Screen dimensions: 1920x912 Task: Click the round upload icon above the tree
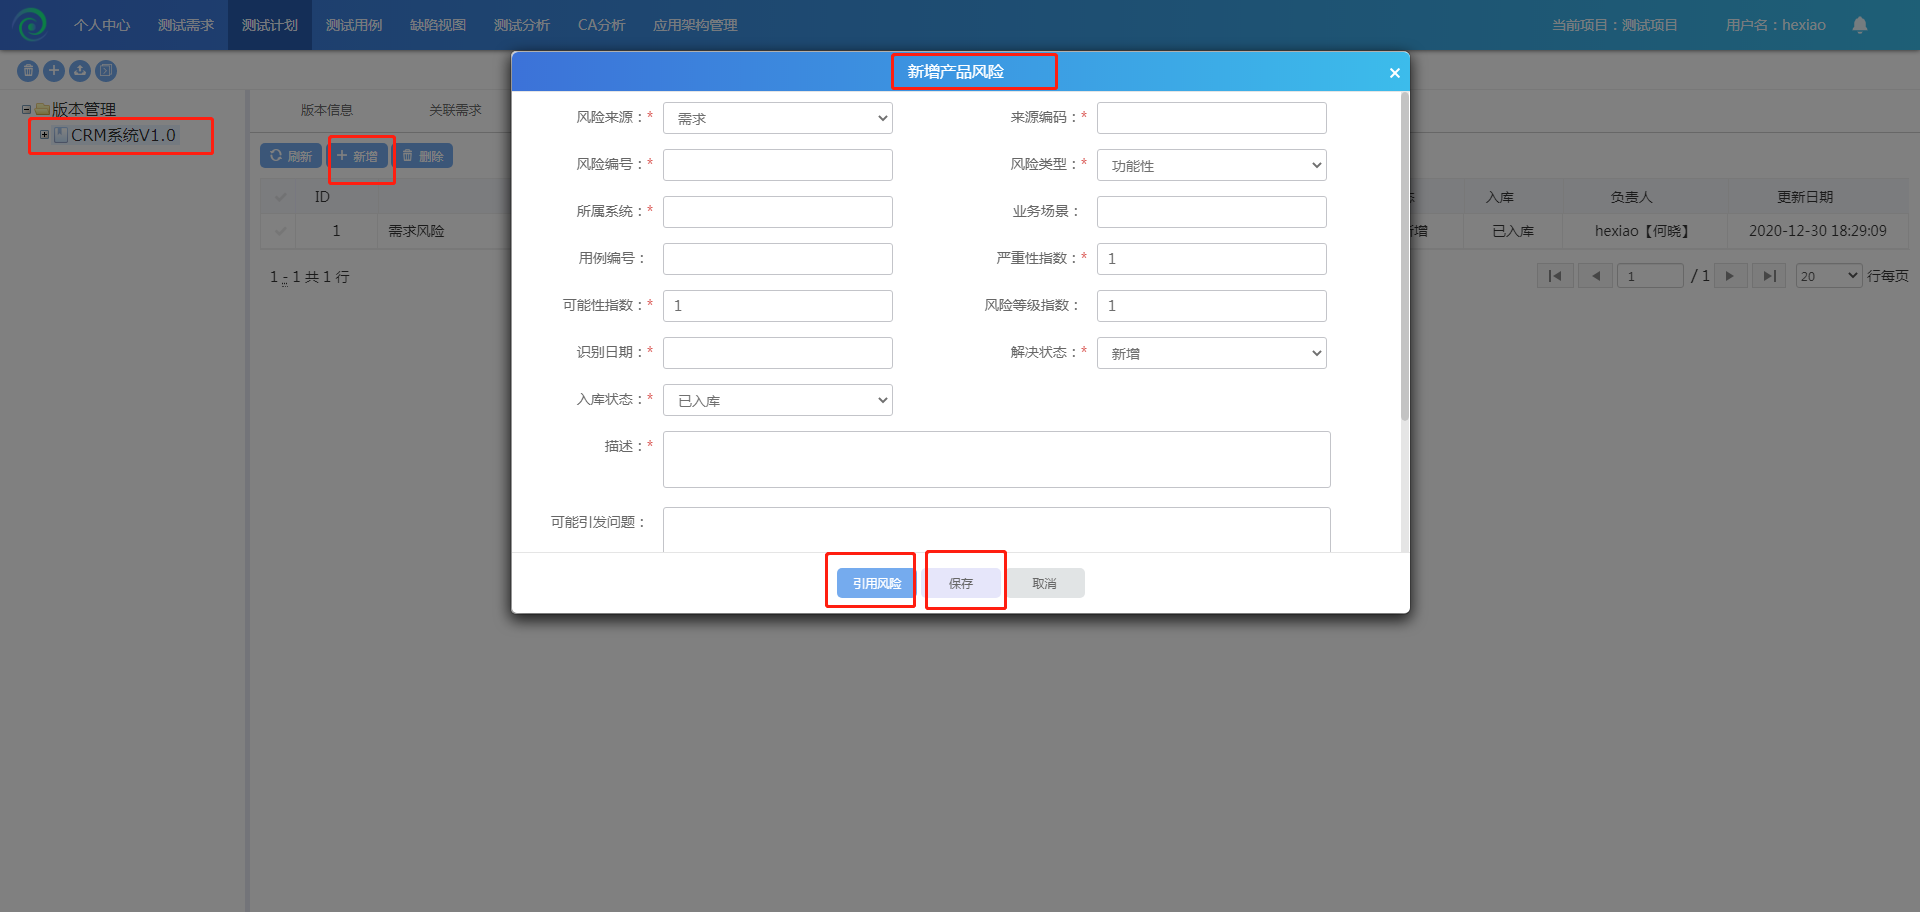pos(80,71)
